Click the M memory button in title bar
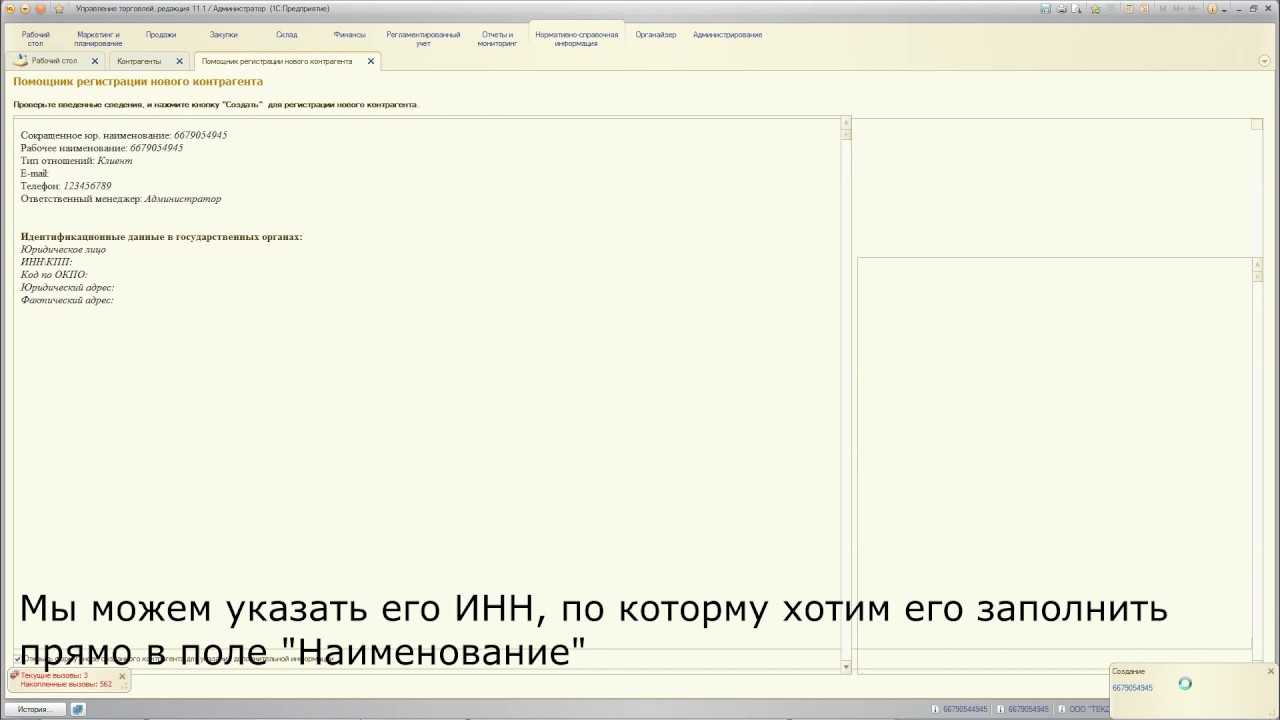The width and height of the screenshot is (1280, 720). tap(1162, 9)
